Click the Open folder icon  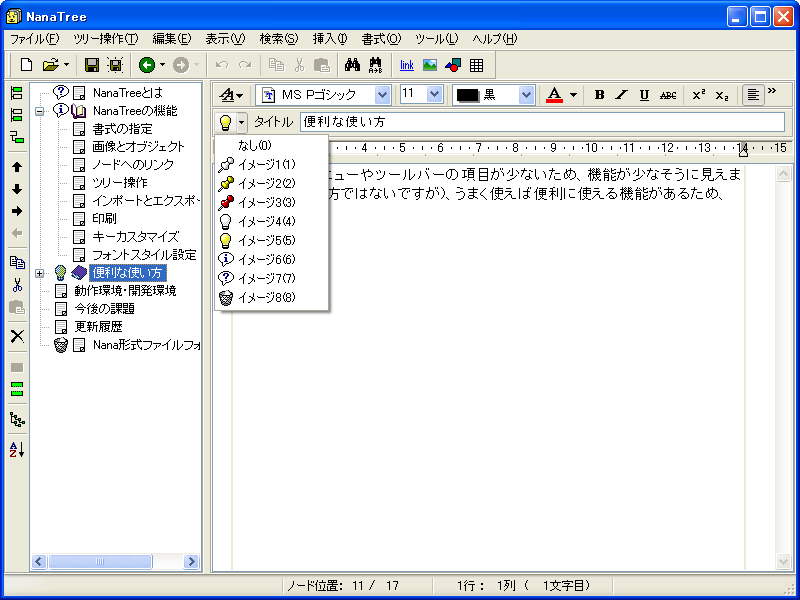tap(51, 65)
